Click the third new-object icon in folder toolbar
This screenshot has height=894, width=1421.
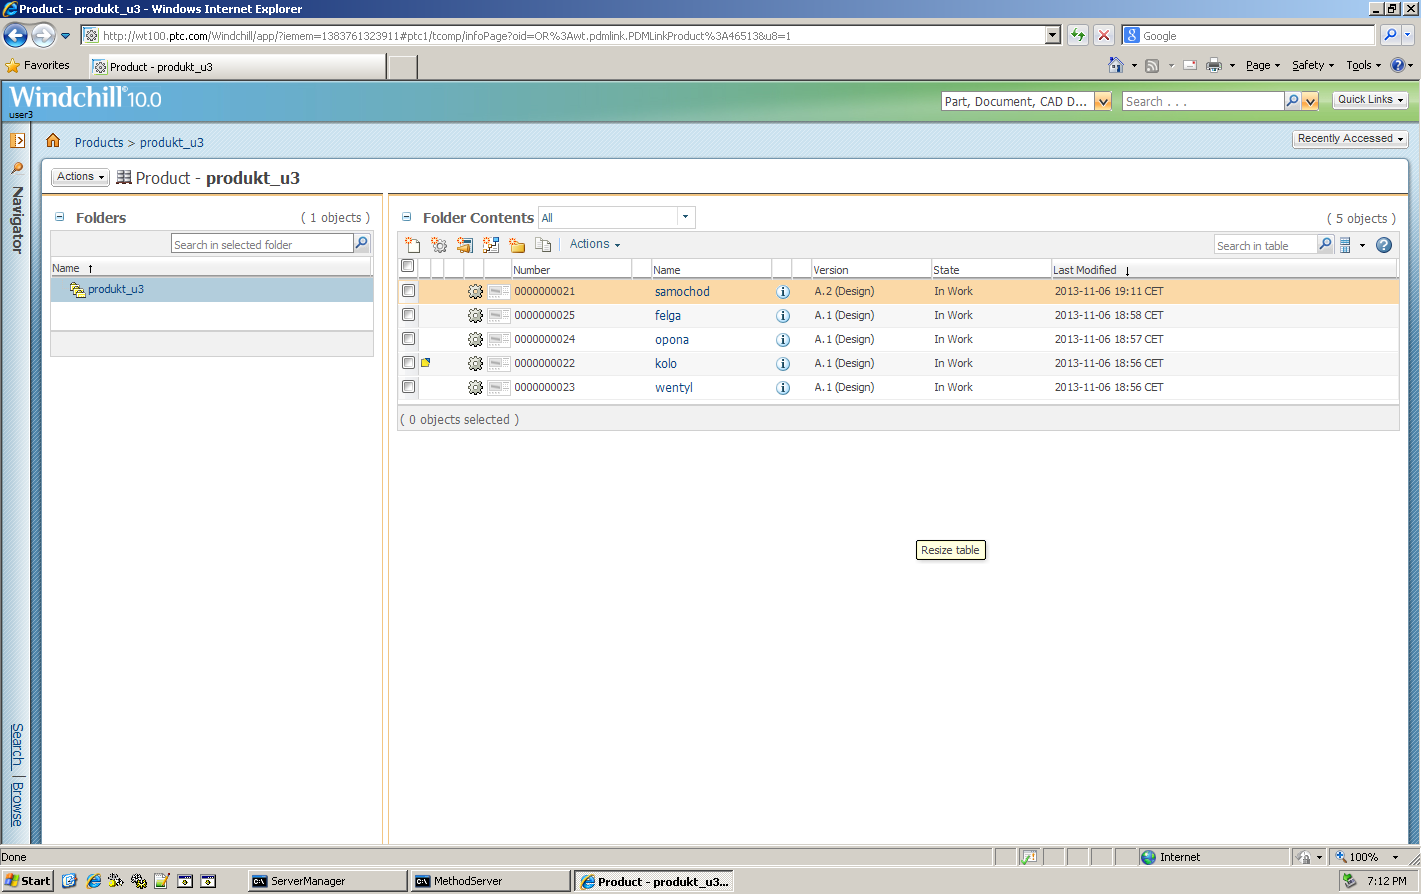[x=465, y=245]
